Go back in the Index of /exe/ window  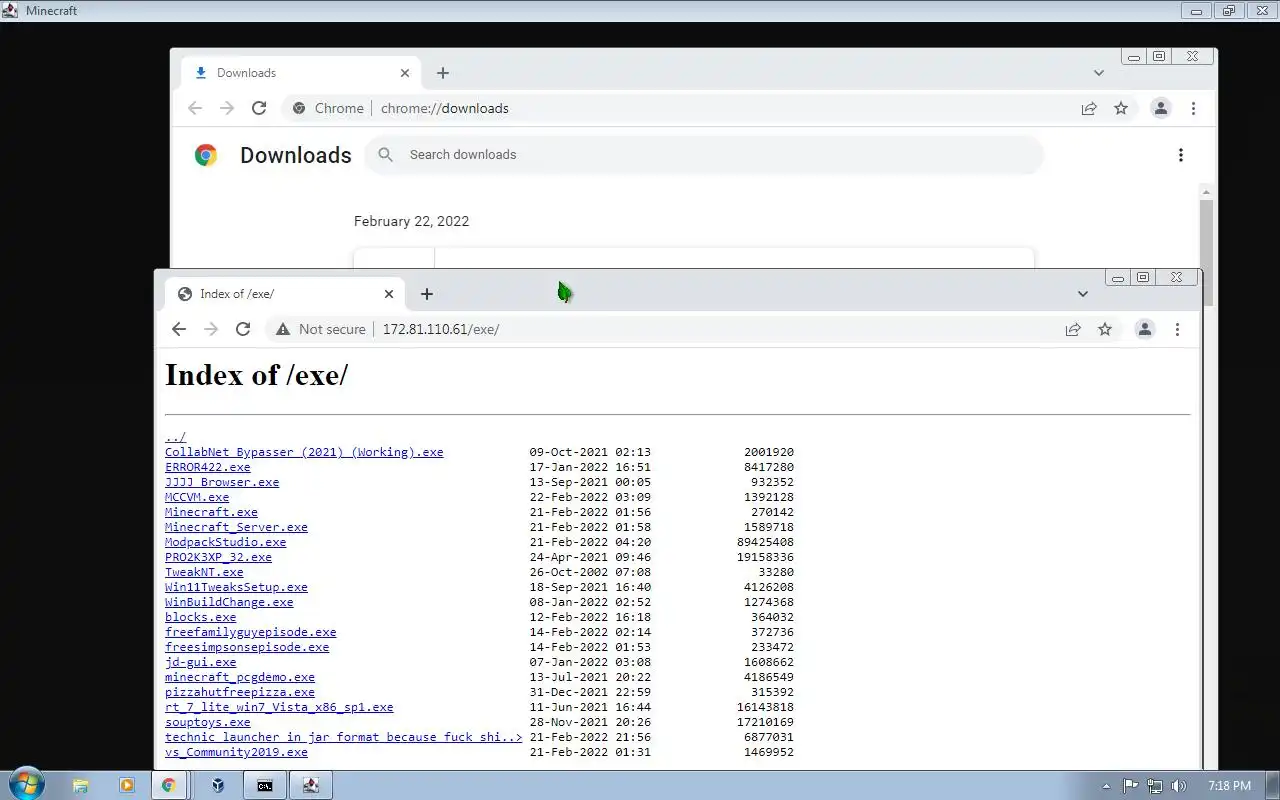click(179, 329)
